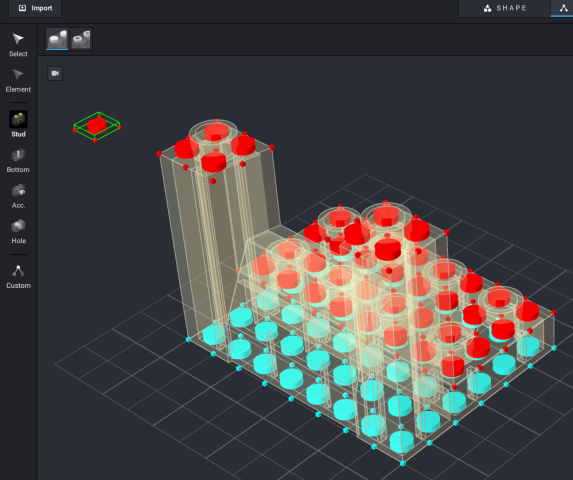Click the top stud on the tall column
The image size is (573, 480).
pyautogui.click(x=216, y=132)
